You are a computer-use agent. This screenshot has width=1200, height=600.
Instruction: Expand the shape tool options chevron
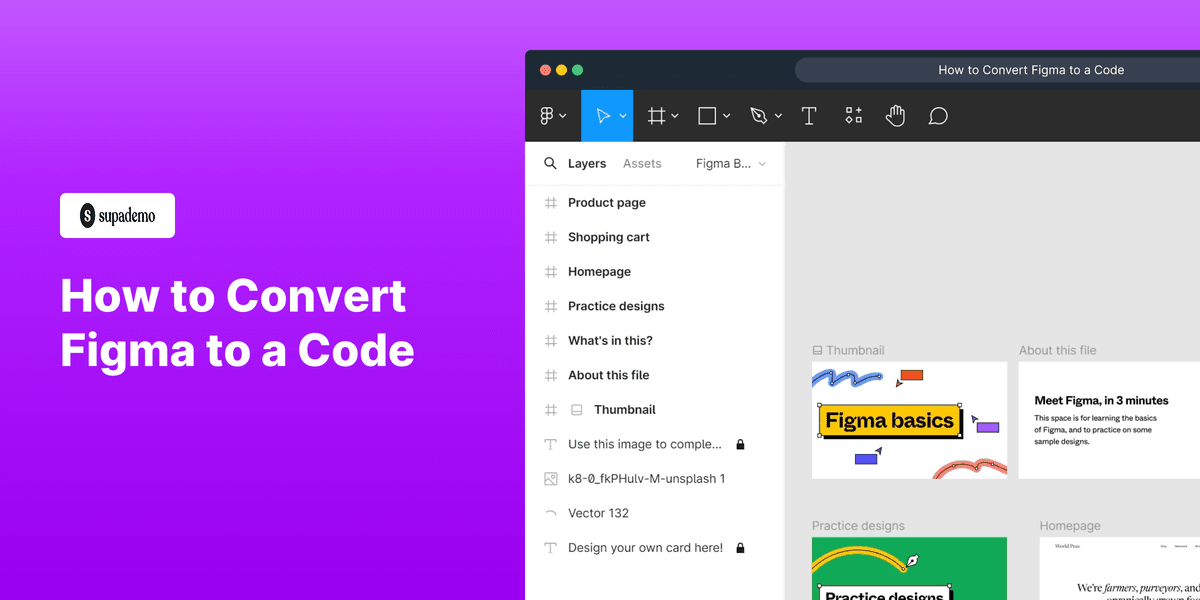(x=725, y=115)
